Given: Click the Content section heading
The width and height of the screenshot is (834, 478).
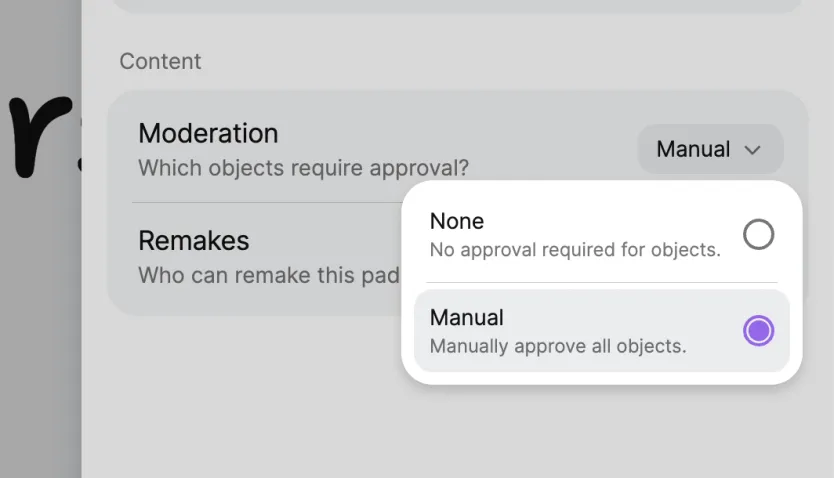Looking at the screenshot, I should click(160, 61).
